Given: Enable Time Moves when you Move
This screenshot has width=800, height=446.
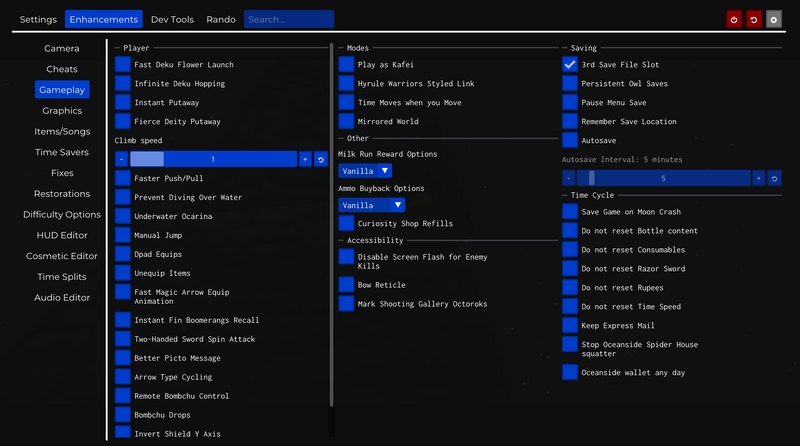Looking at the screenshot, I should pyautogui.click(x=346, y=102).
